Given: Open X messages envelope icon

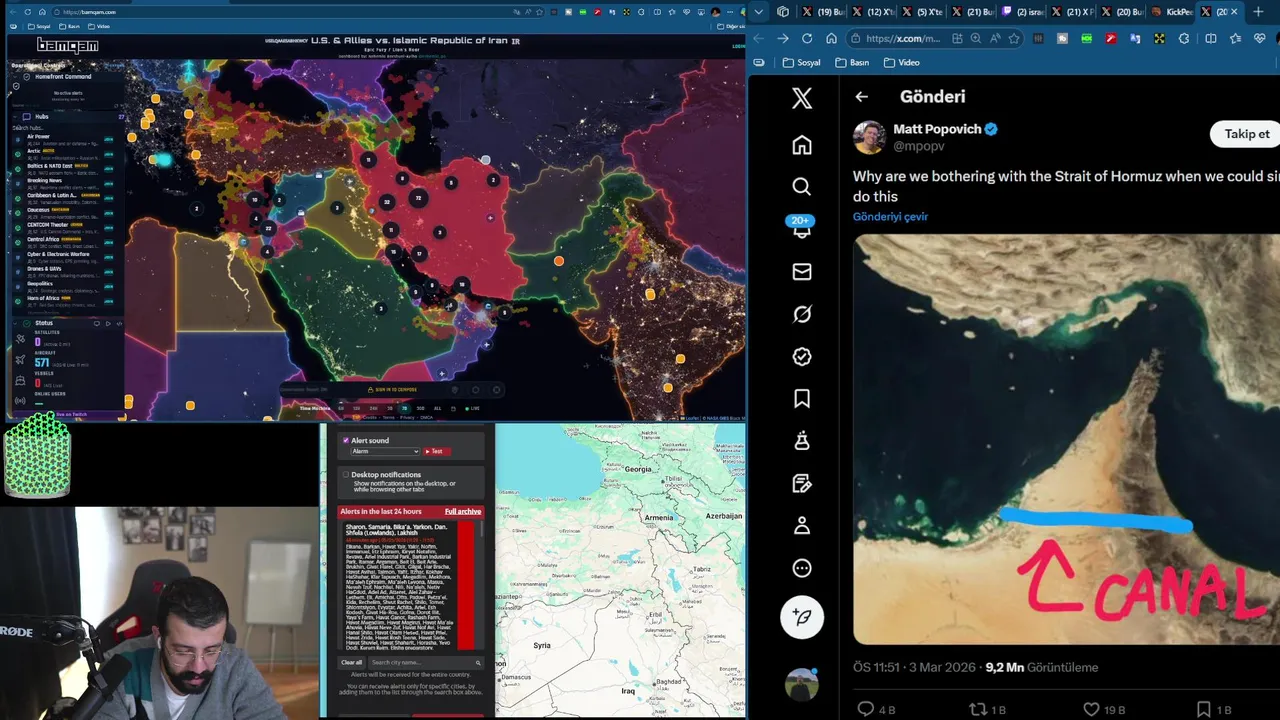Looking at the screenshot, I should click(x=801, y=272).
